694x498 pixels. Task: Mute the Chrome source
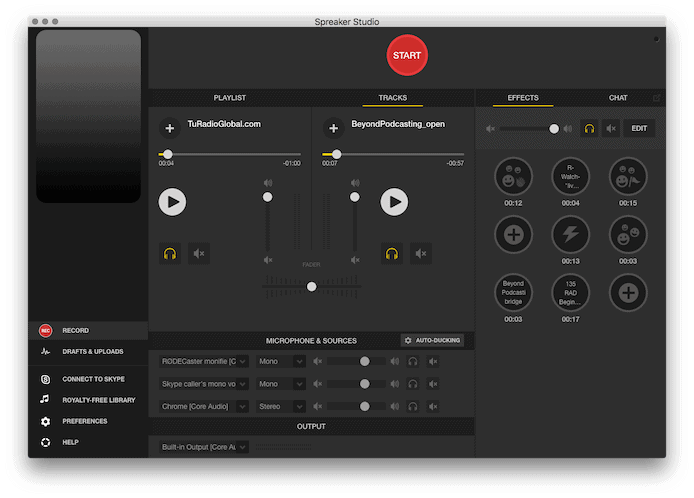pos(433,406)
